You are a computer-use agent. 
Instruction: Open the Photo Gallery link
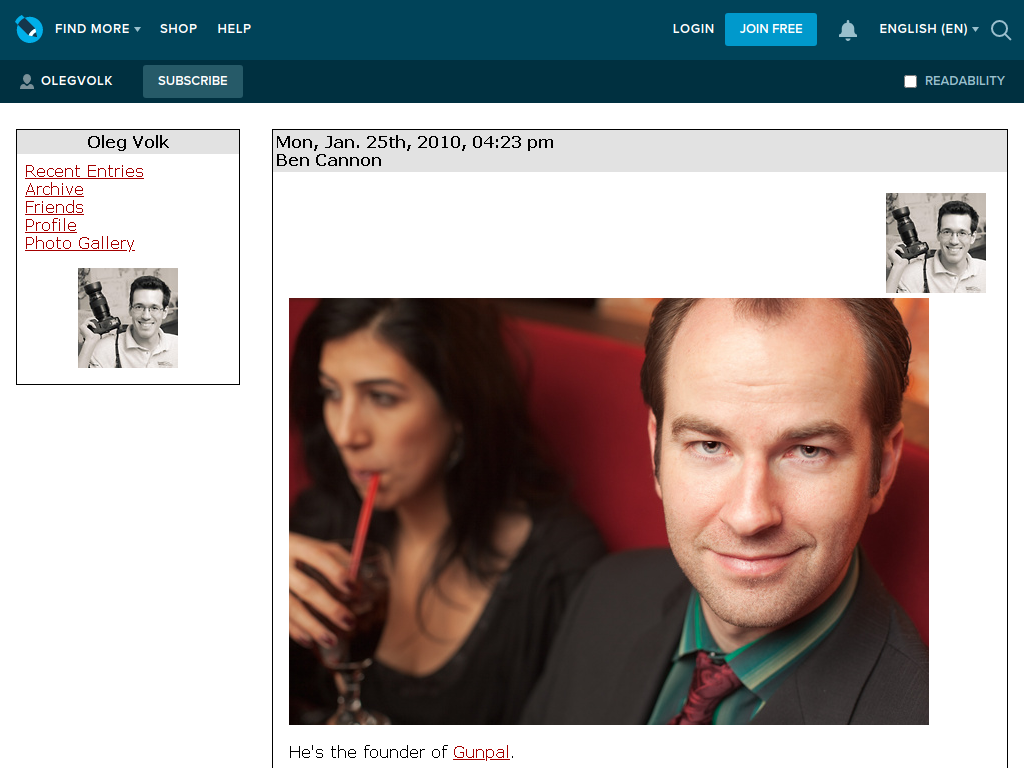(x=80, y=244)
